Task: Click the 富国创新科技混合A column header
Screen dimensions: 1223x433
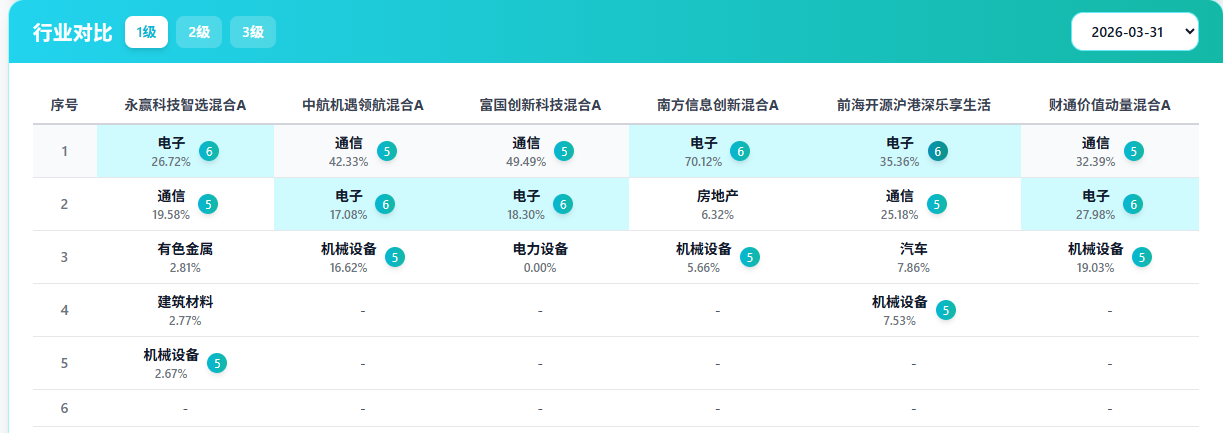Action: click(x=540, y=104)
